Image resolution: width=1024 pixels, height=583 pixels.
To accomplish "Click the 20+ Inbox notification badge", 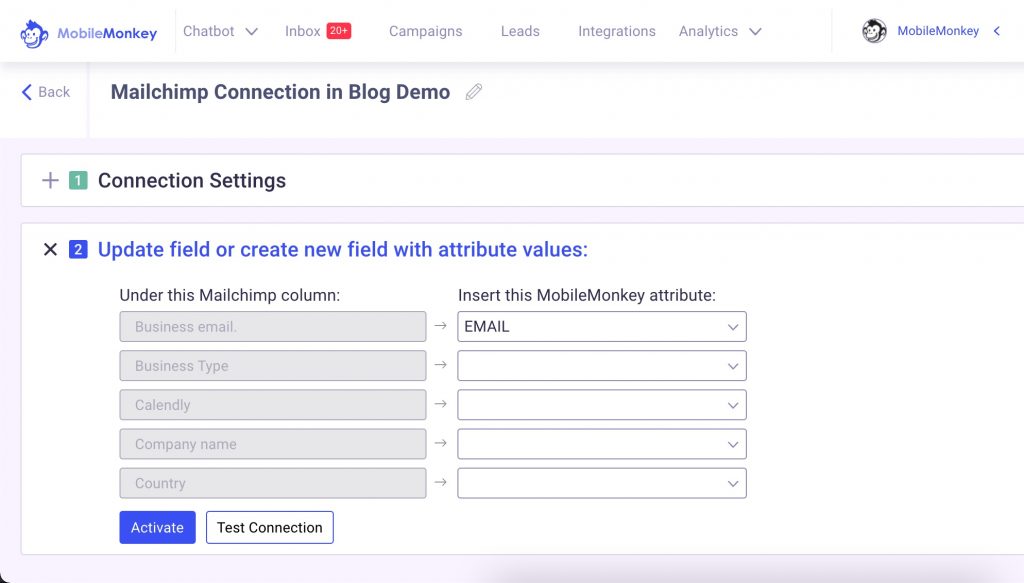I will point(338,31).
